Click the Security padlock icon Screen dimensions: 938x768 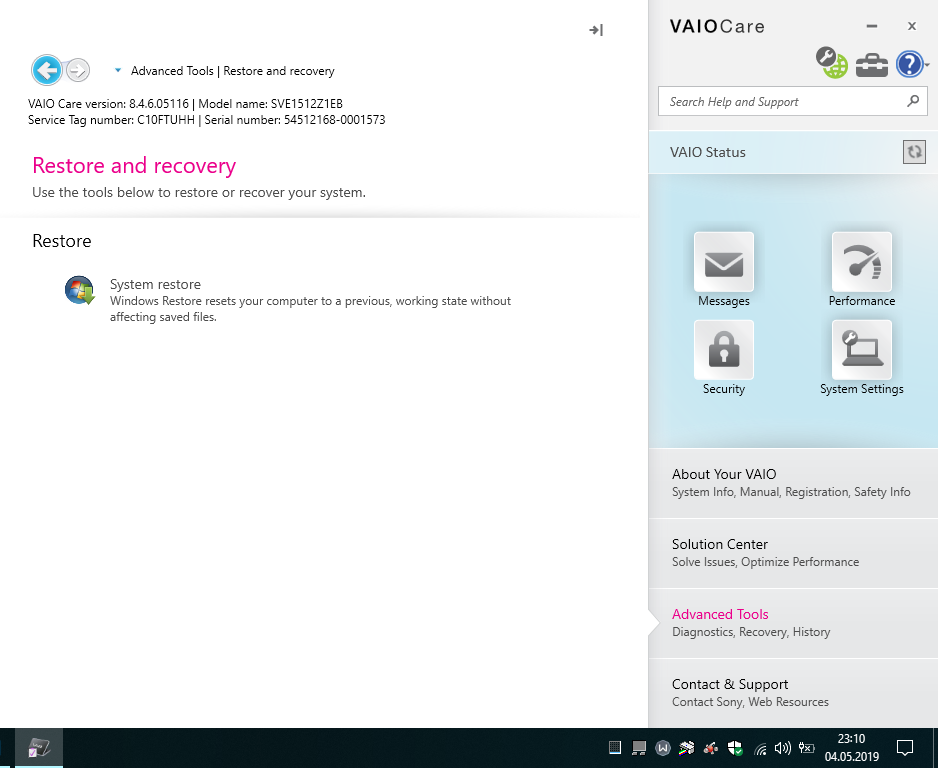pyautogui.click(x=724, y=350)
